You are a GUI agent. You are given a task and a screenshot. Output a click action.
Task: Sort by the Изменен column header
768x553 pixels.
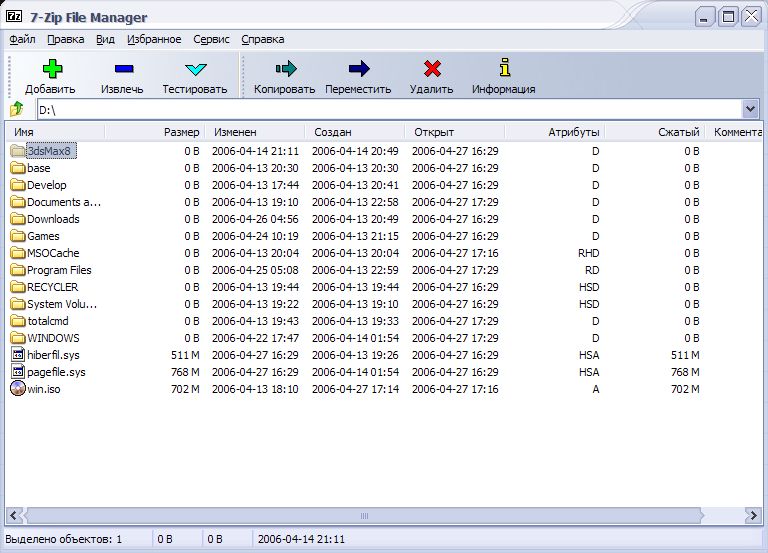click(x=255, y=132)
